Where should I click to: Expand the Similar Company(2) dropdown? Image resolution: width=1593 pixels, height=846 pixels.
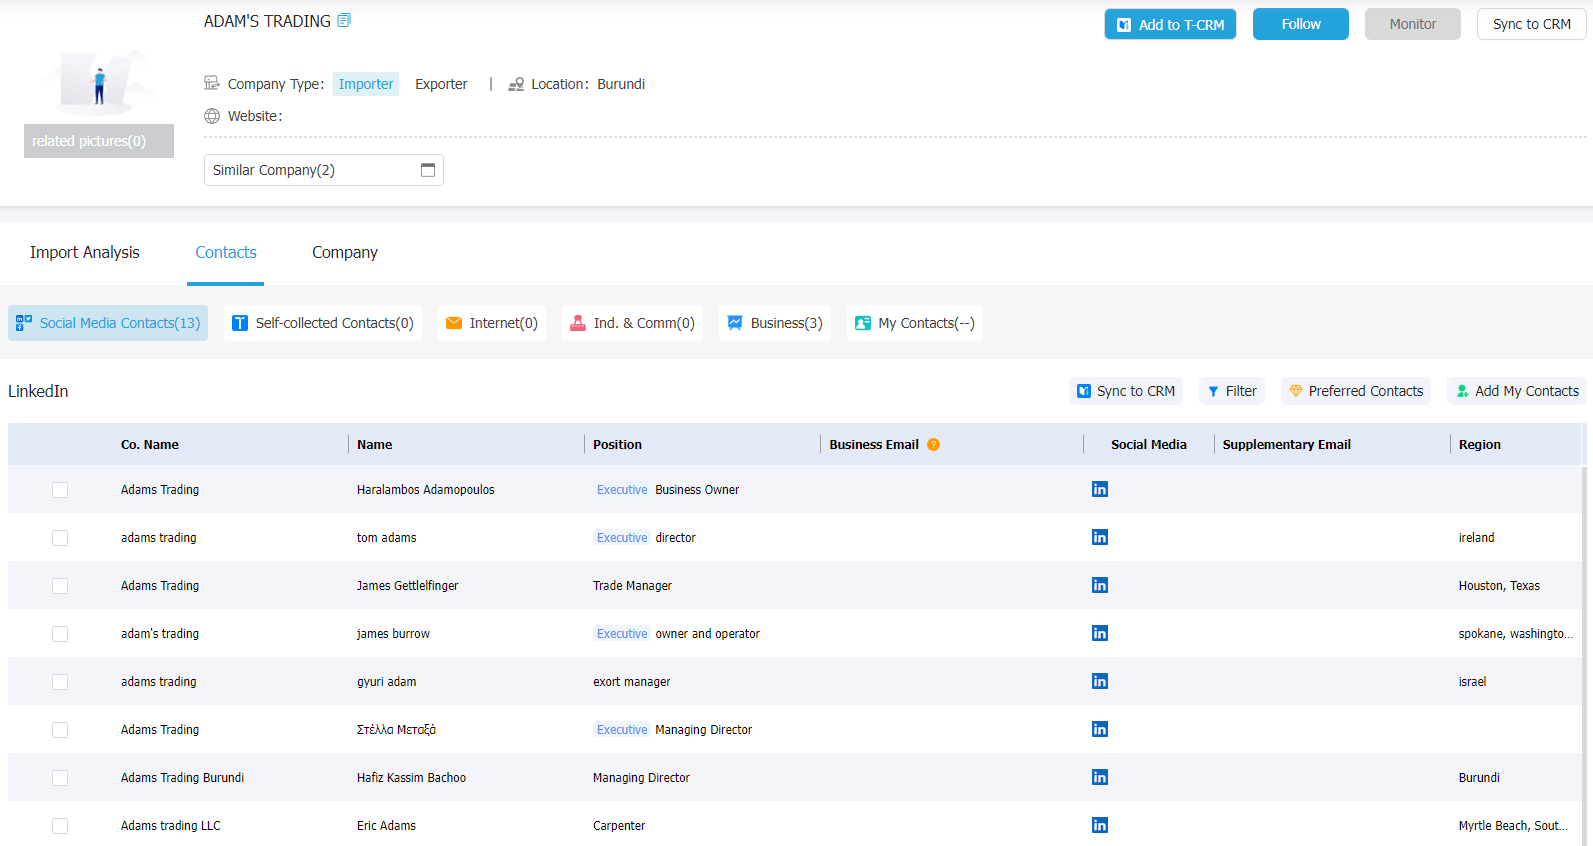(324, 170)
